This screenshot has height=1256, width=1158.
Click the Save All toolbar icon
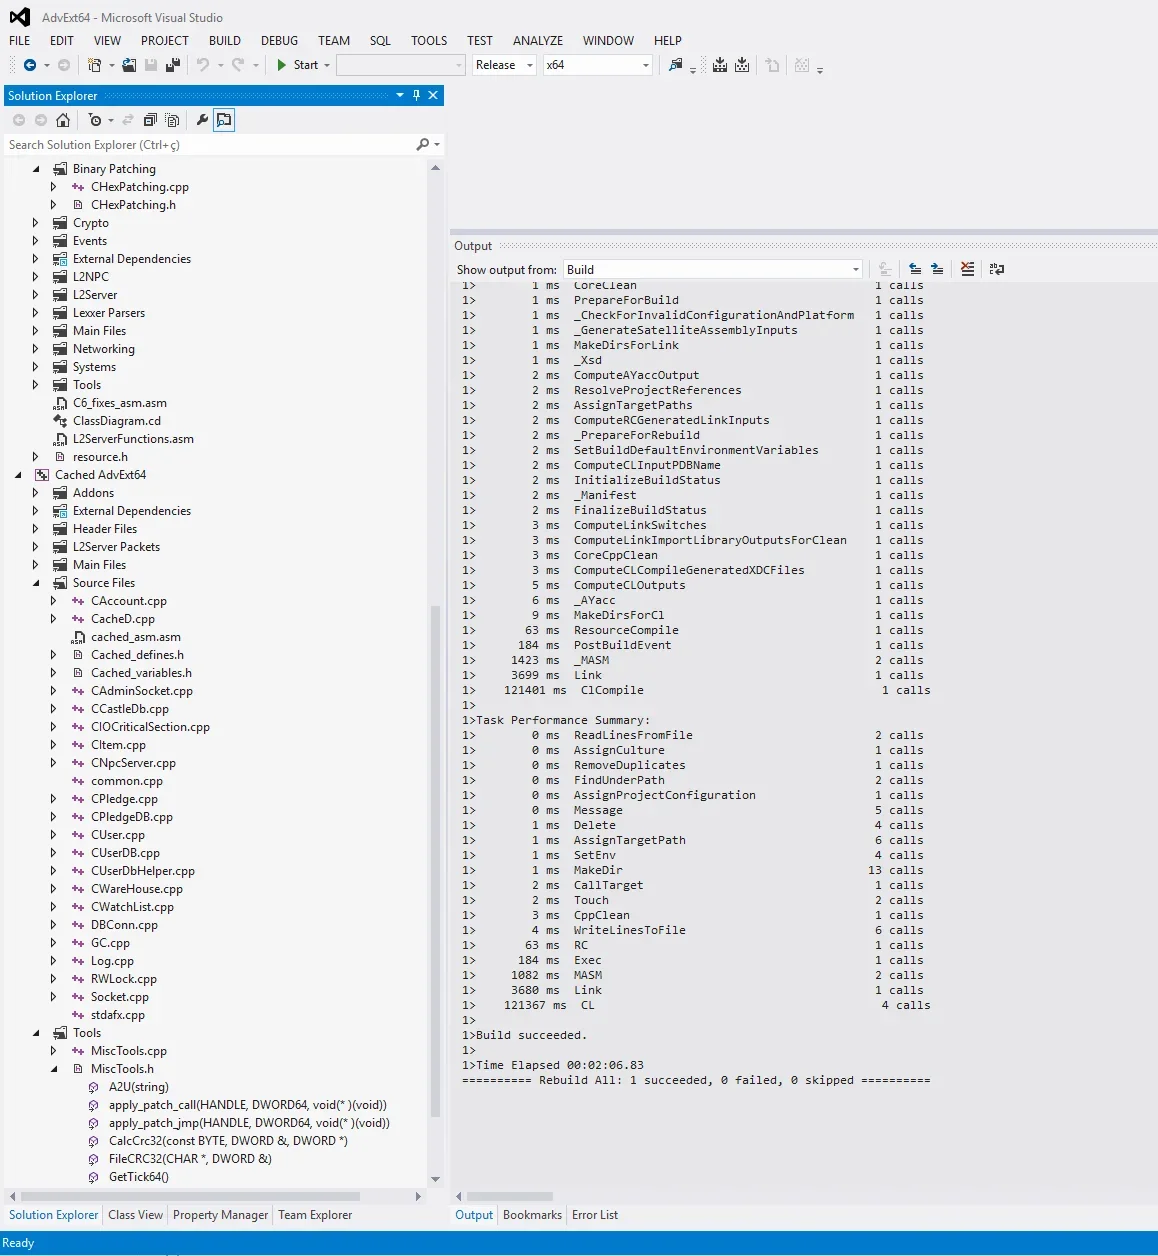pyautogui.click(x=173, y=65)
